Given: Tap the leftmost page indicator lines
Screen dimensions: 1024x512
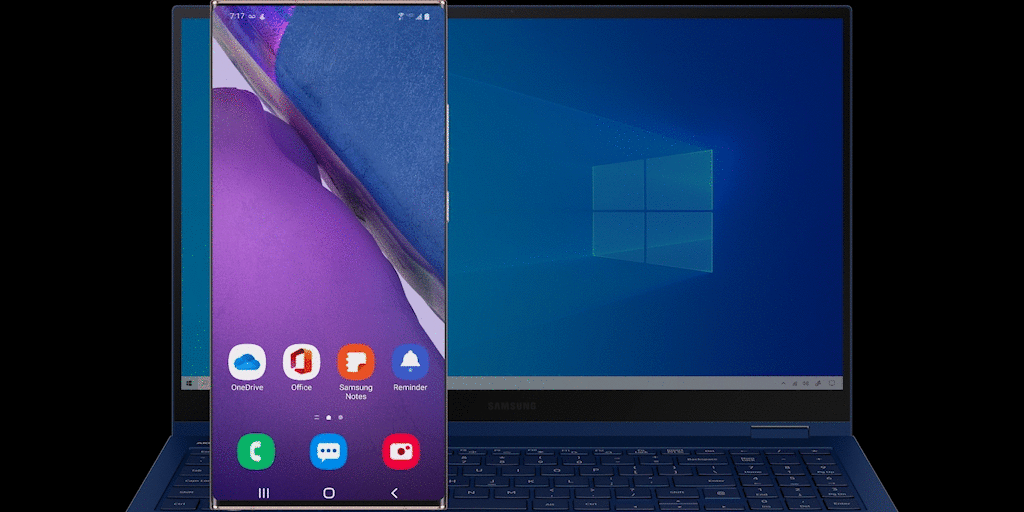Looking at the screenshot, I should point(317,416).
